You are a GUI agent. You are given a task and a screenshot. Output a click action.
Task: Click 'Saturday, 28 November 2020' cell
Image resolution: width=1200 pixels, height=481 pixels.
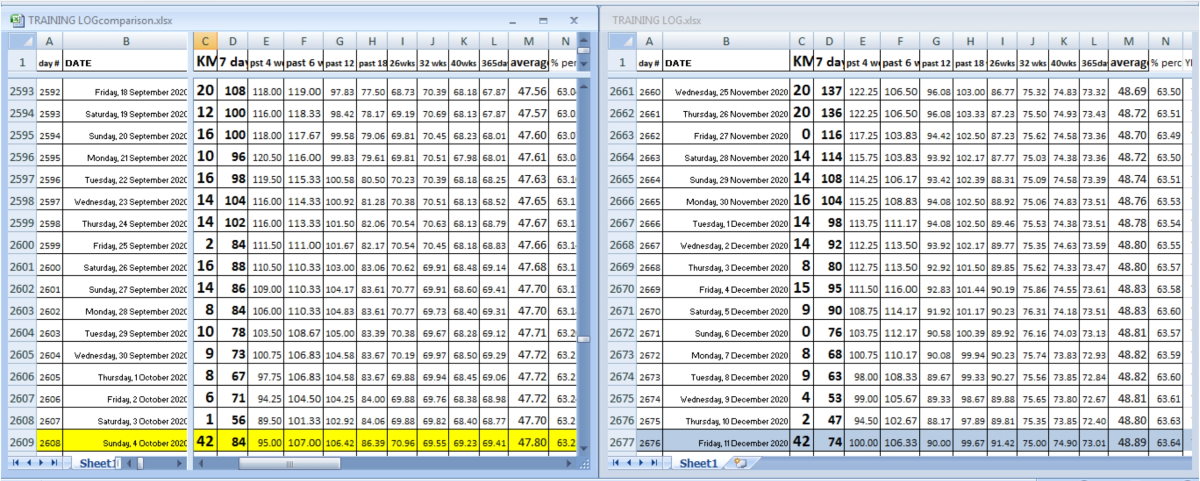point(725,157)
